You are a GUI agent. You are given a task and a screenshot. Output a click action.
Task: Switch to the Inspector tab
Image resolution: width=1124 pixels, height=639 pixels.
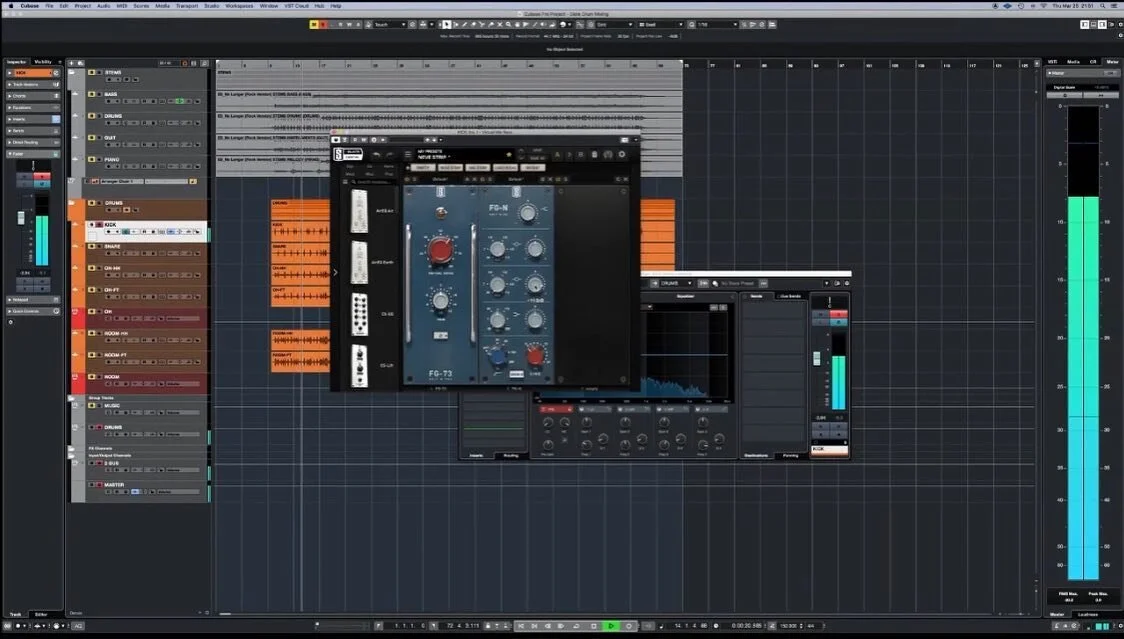click(x=16, y=62)
